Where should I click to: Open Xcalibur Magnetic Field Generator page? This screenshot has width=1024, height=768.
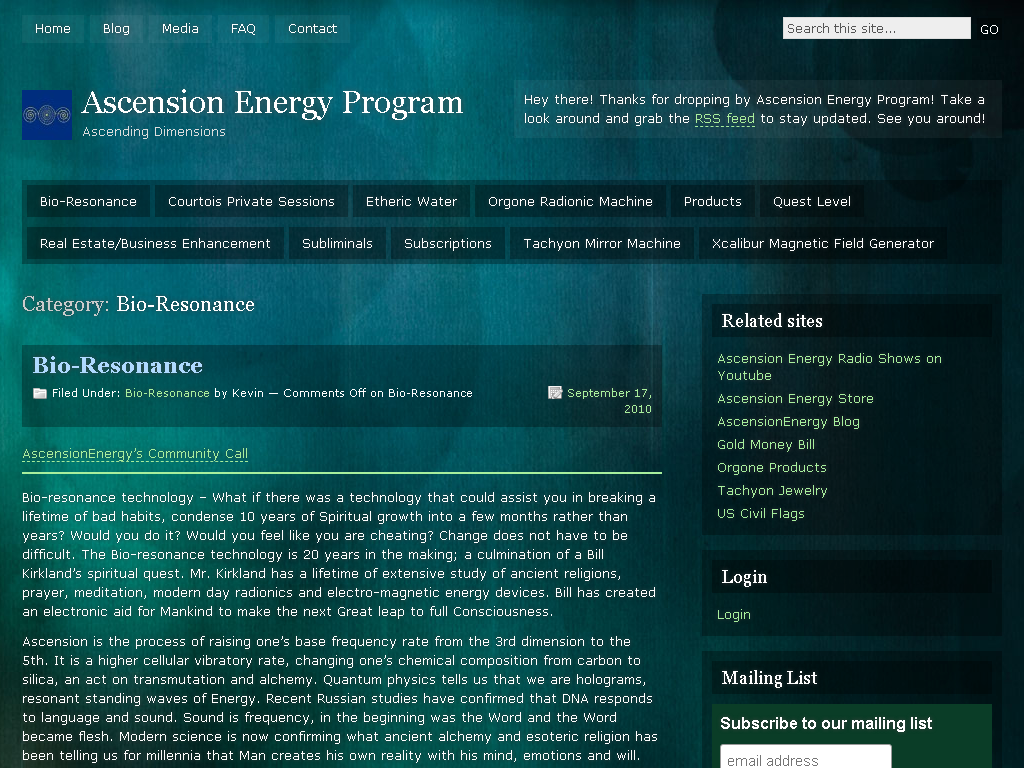pyautogui.click(x=823, y=243)
